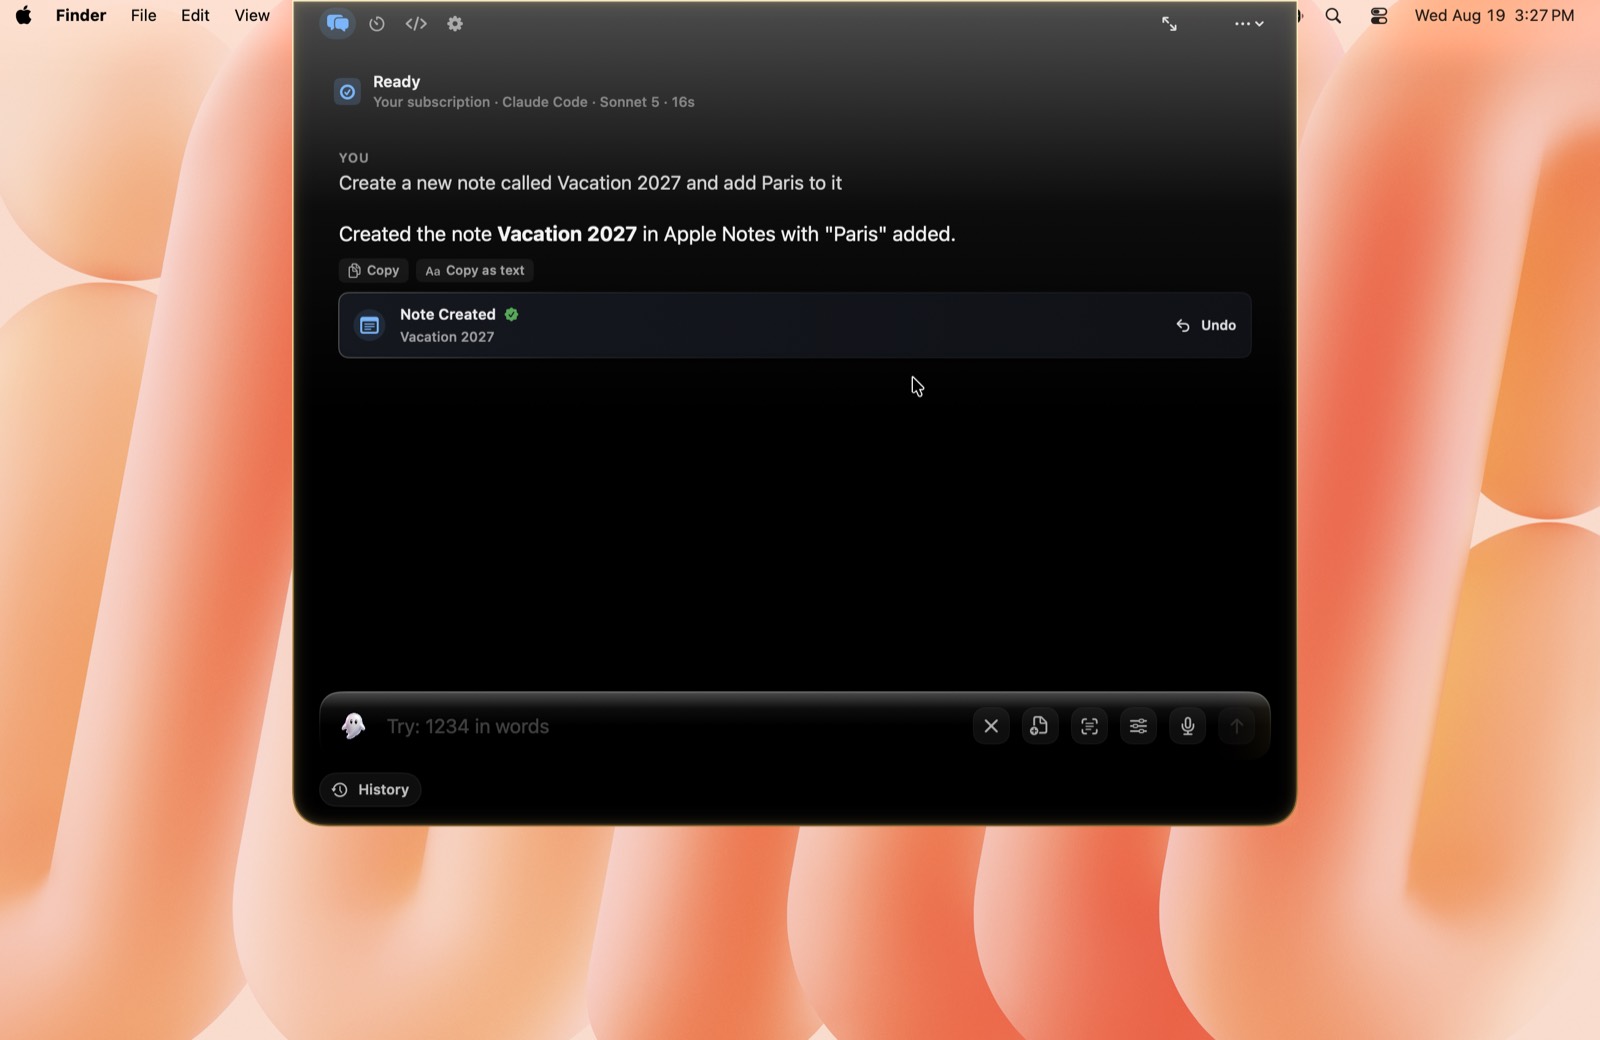Open Spotlight search in menu bar
The width and height of the screenshot is (1600, 1040).
[1333, 16]
